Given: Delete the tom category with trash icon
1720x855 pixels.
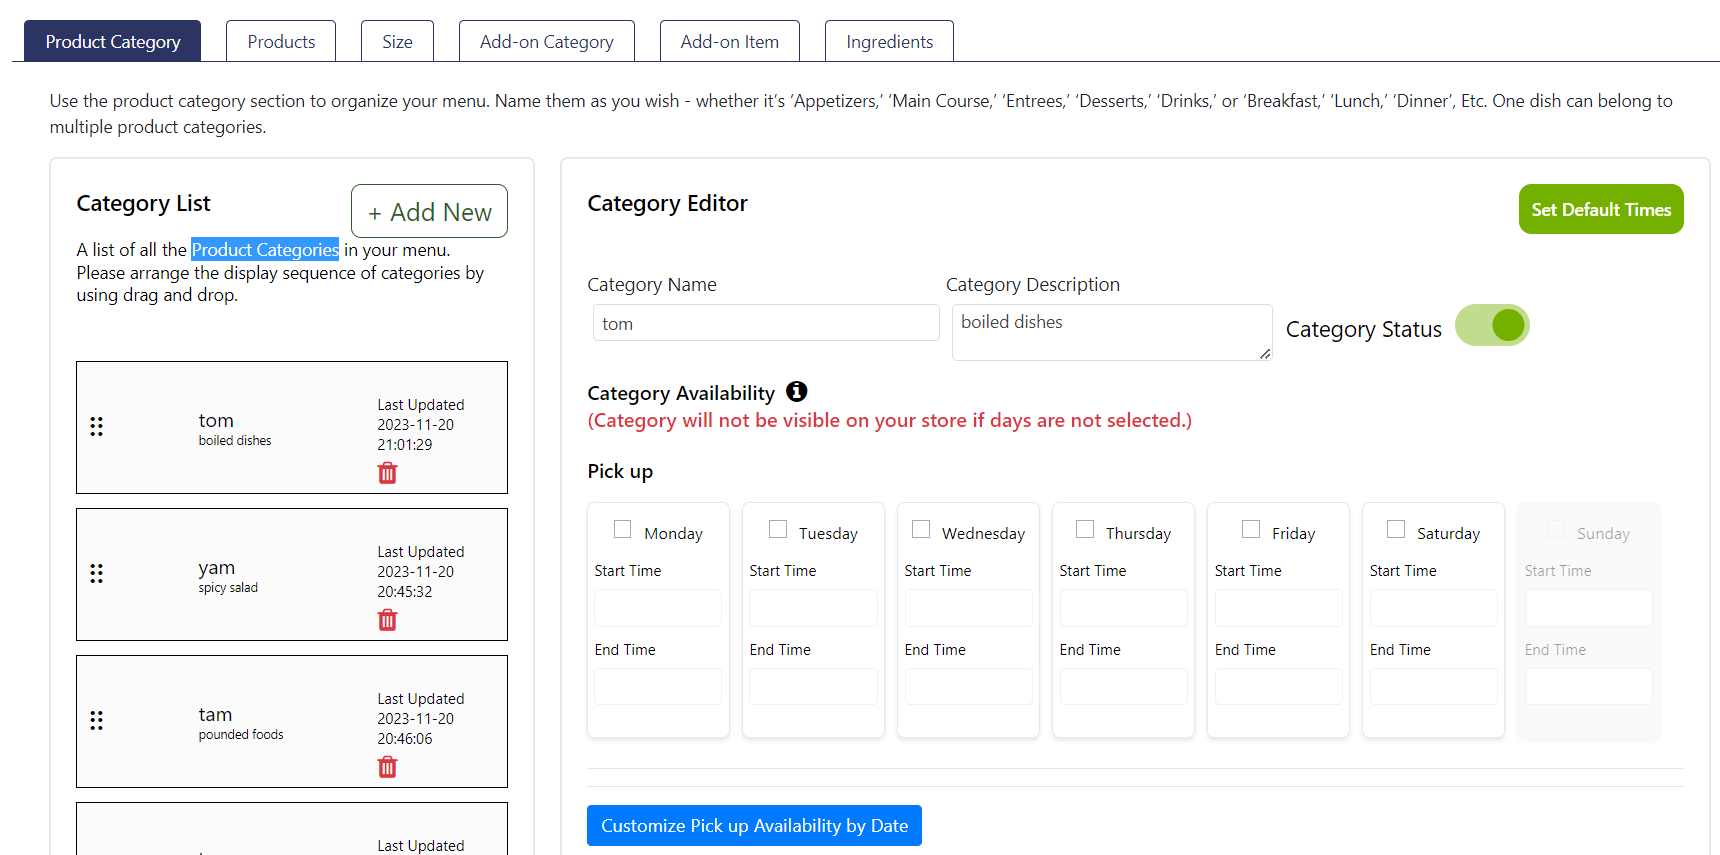Looking at the screenshot, I should coord(387,473).
